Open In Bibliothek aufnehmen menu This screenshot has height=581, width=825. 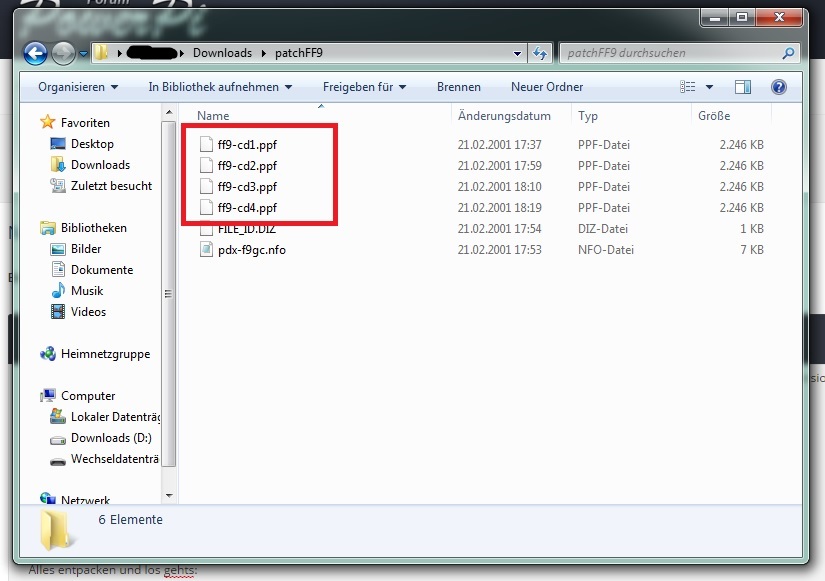point(220,87)
